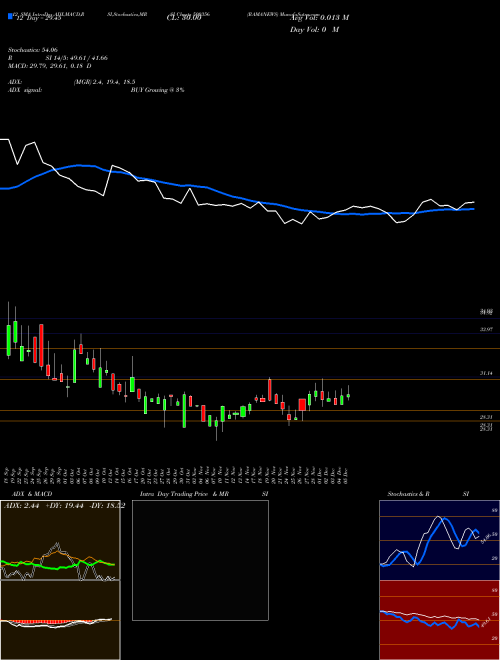Click the empty intraday trading price panel
The height and width of the screenshot is (660, 500).
[200, 560]
